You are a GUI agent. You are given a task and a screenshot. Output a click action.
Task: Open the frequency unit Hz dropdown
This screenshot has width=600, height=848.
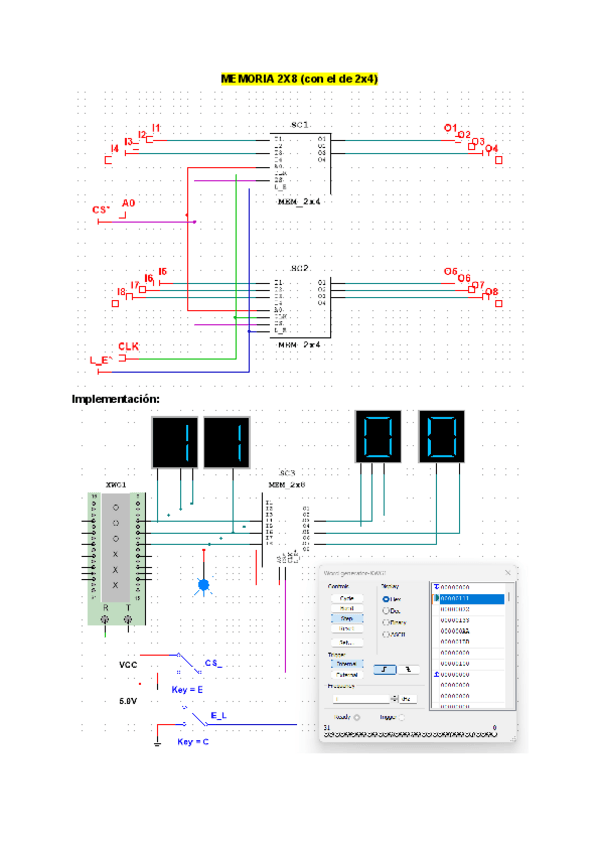(407, 698)
